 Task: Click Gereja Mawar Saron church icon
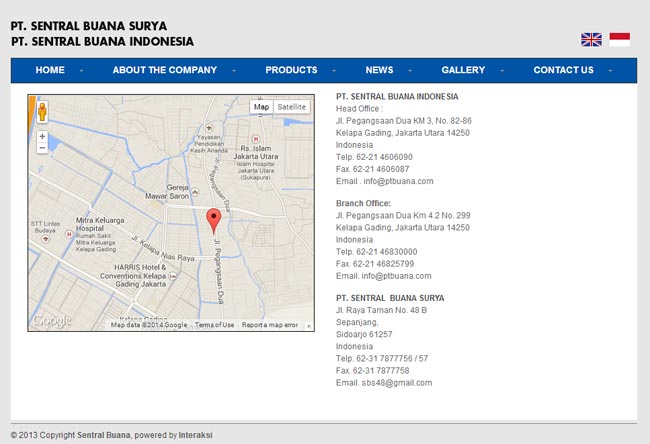(x=195, y=192)
